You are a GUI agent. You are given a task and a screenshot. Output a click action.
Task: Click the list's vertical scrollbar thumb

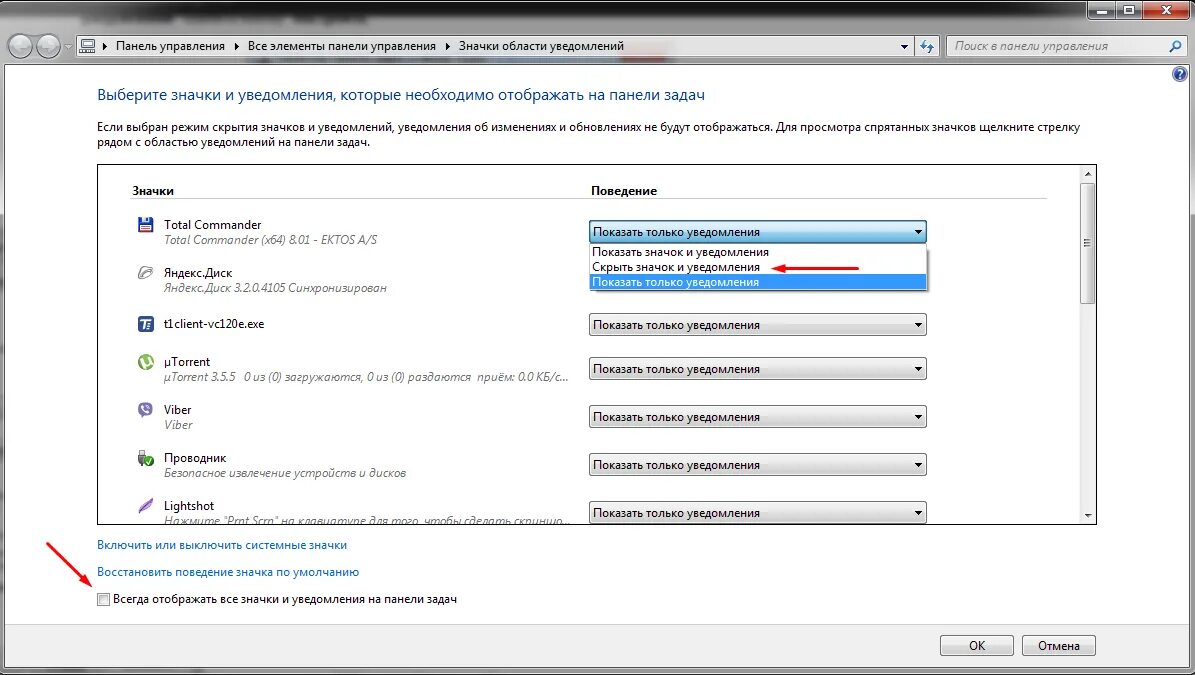(x=1088, y=242)
